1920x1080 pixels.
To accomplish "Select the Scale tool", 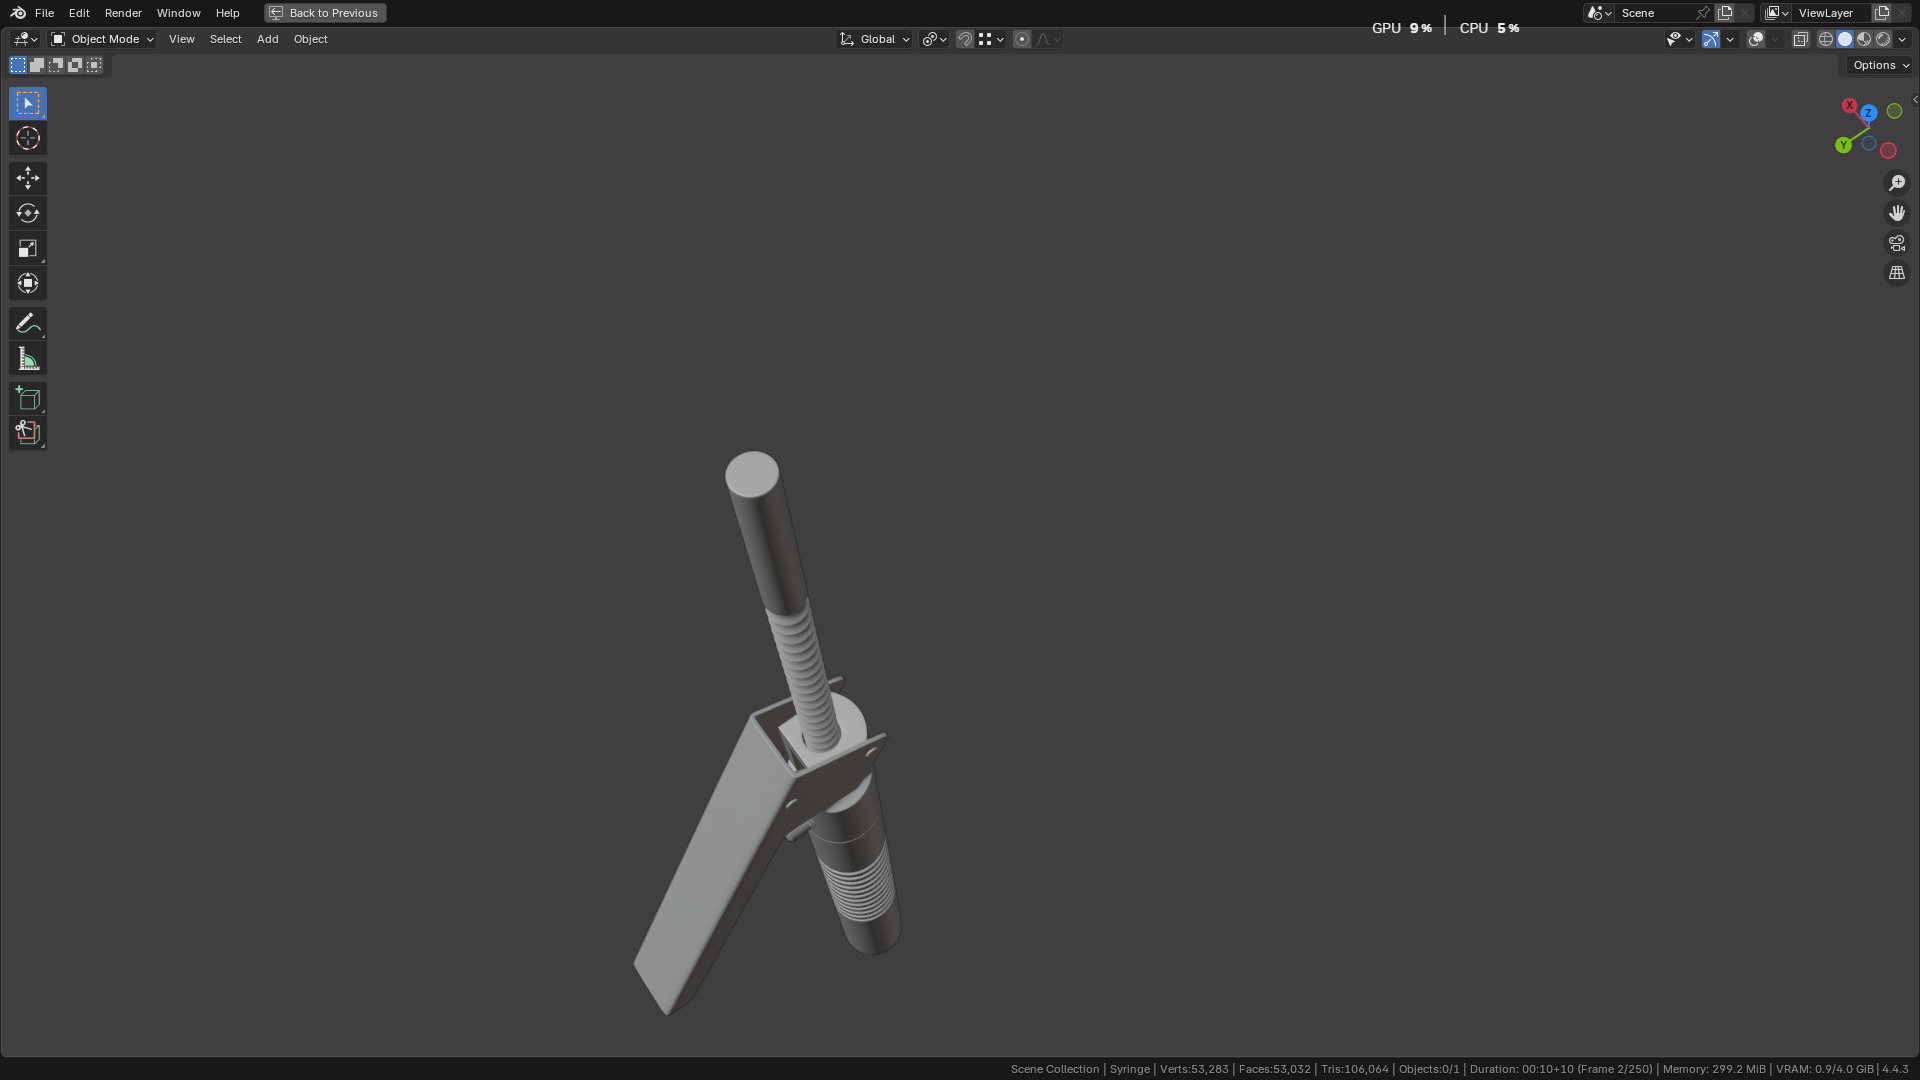I will [x=28, y=248].
